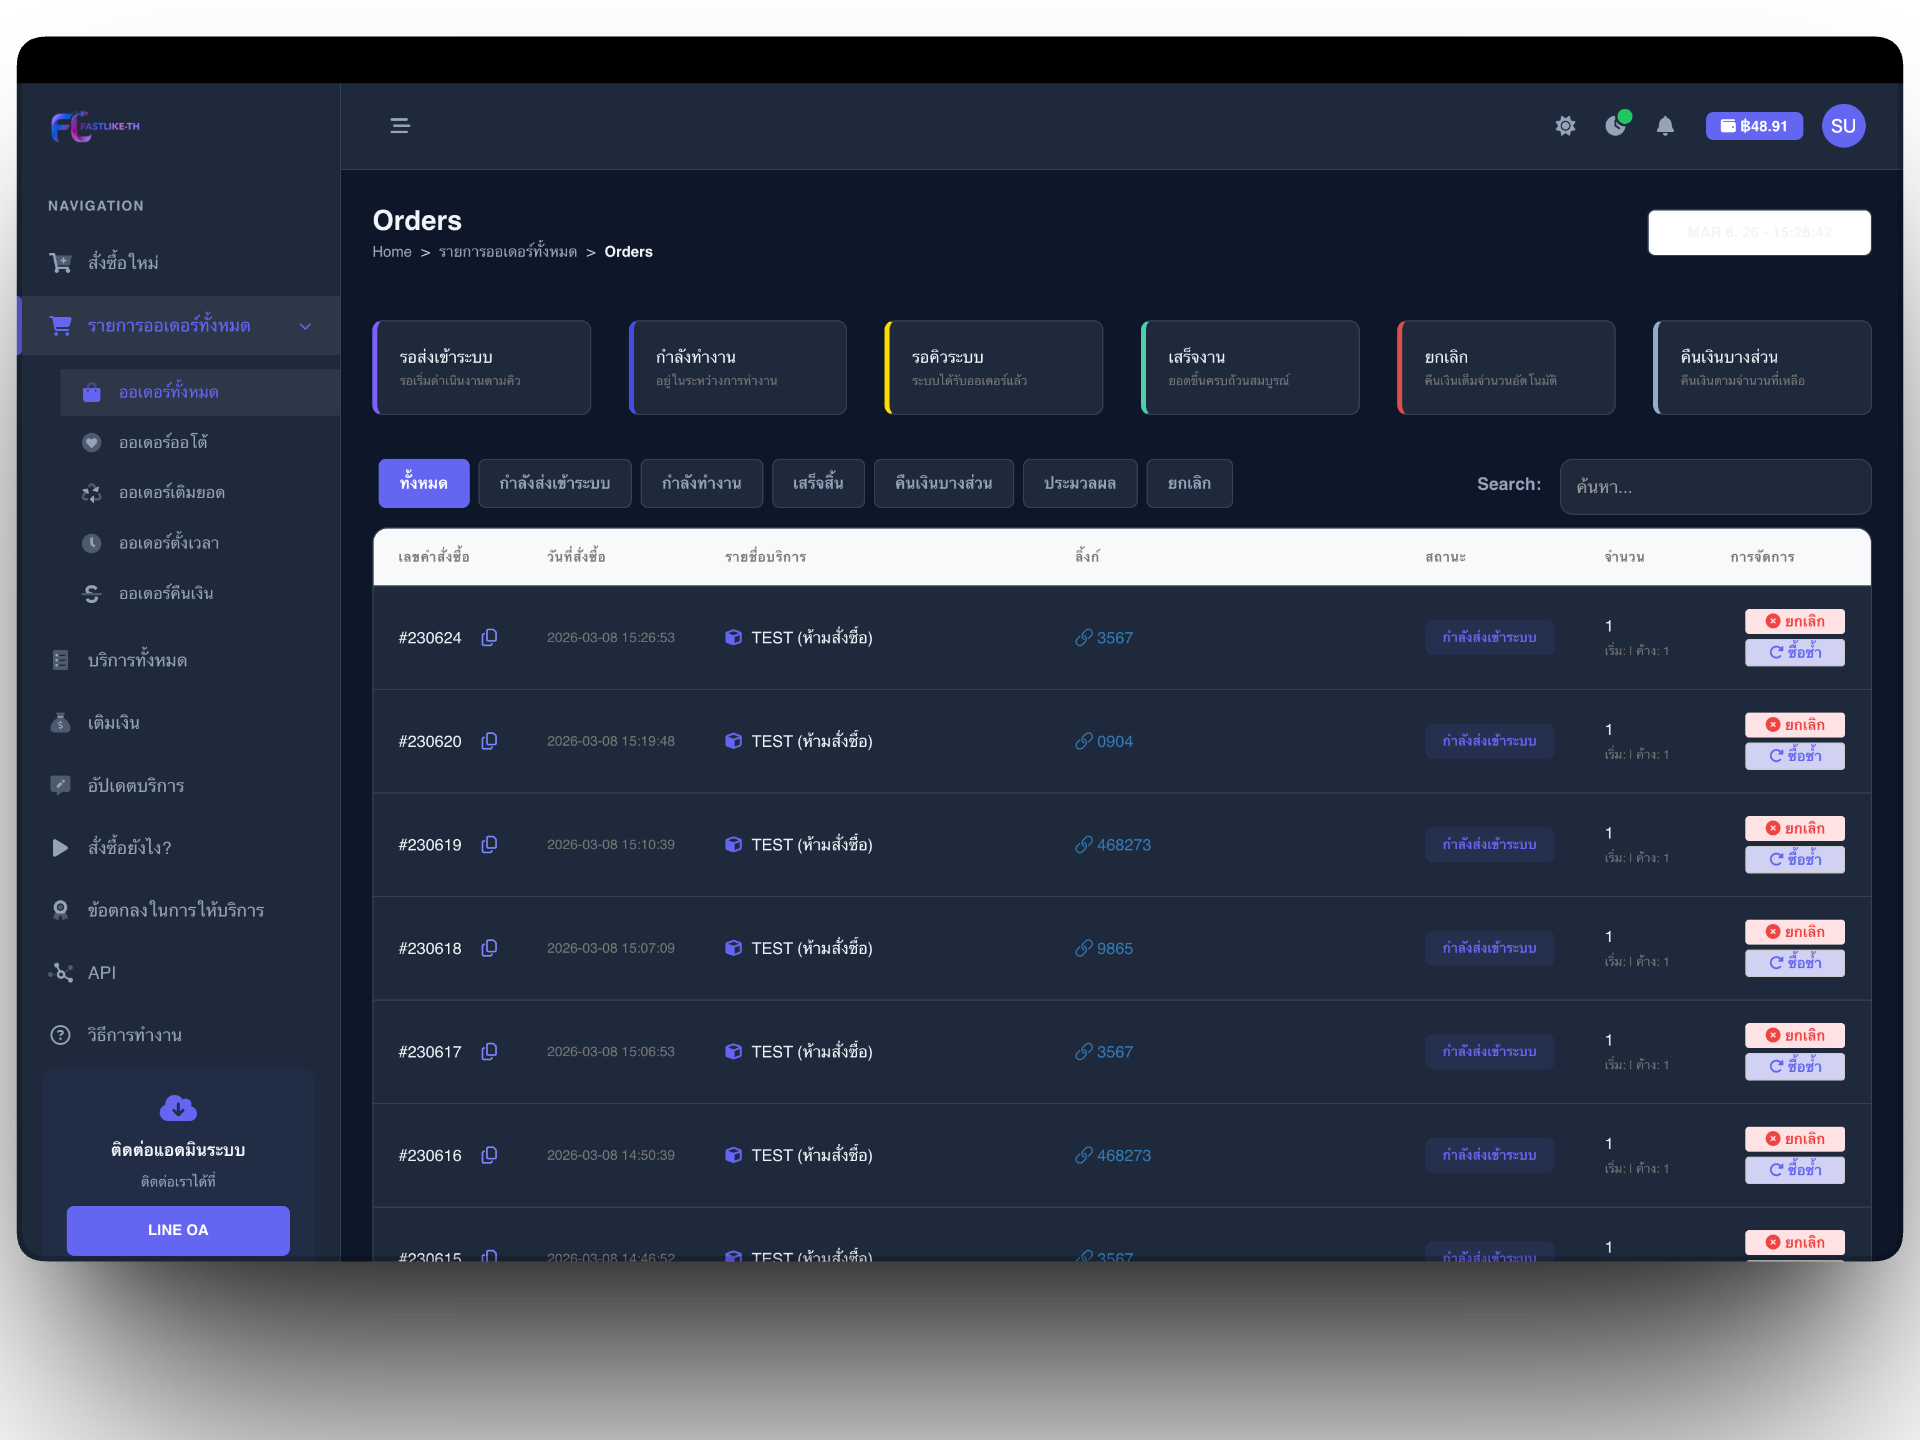The width and height of the screenshot is (1920, 1440).
Task: Open notifications bell icon
Action: (x=1665, y=126)
